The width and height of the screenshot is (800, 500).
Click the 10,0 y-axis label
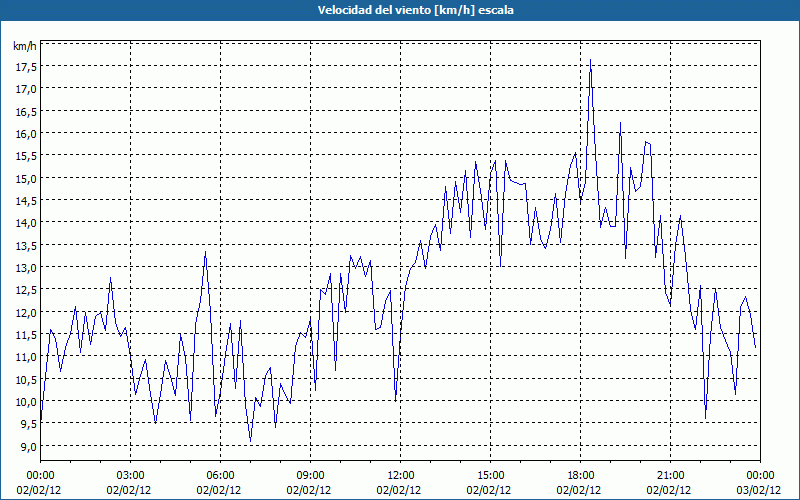coord(27,402)
